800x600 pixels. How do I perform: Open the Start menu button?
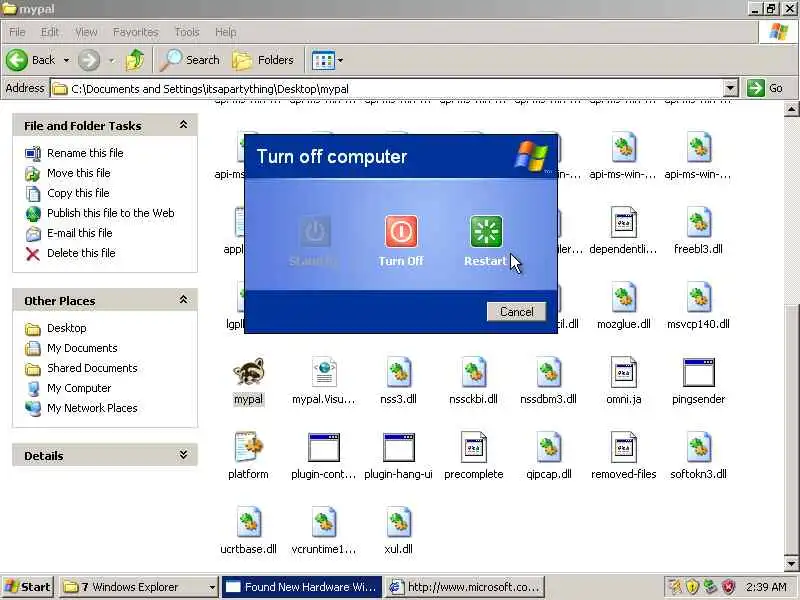pos(28,587)
